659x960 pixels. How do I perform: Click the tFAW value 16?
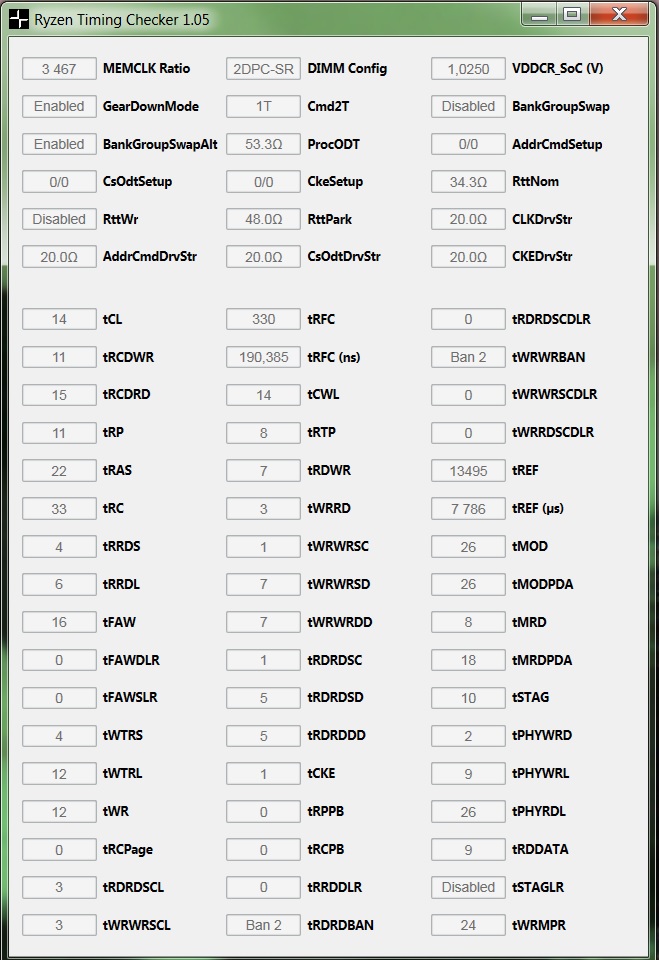click(59, 623)
